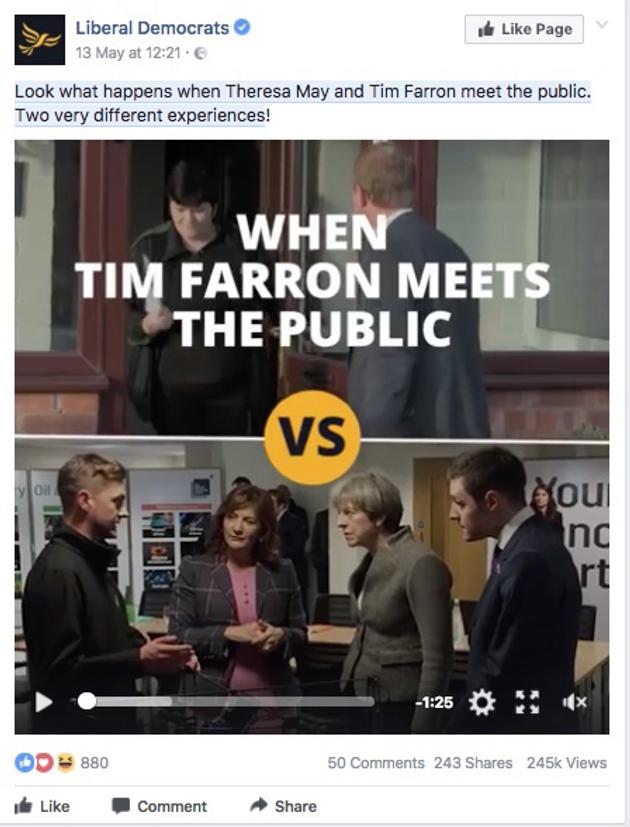View the 243 Shares list
Image resolution: width=630 pixels, height=827 pixels.
coord(473,763)
